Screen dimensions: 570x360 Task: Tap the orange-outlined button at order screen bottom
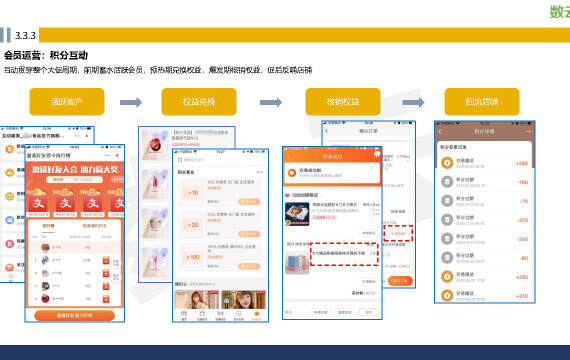click(369, 312)
